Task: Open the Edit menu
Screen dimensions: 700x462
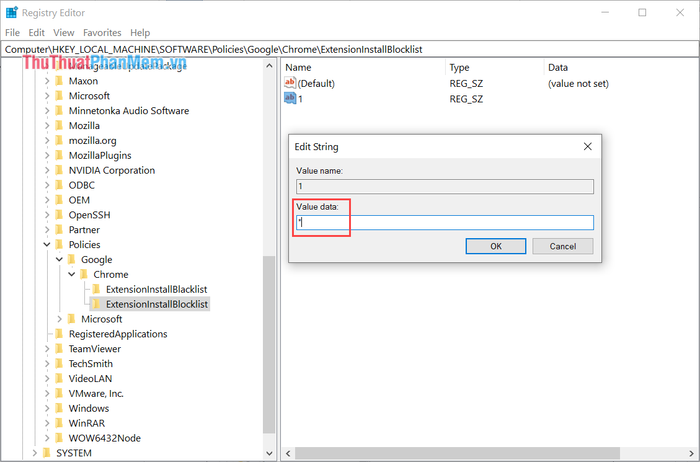Action: coord(36,33)
